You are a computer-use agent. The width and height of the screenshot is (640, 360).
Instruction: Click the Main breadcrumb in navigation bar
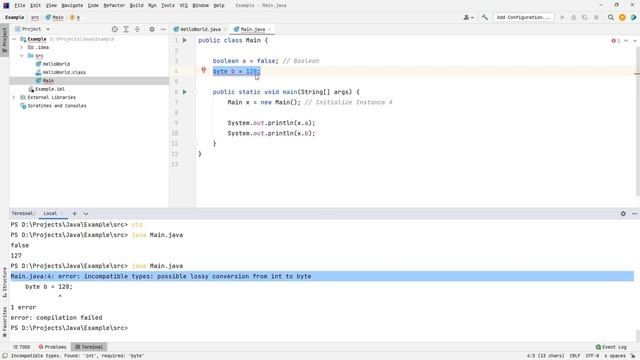tap(55, 18)
